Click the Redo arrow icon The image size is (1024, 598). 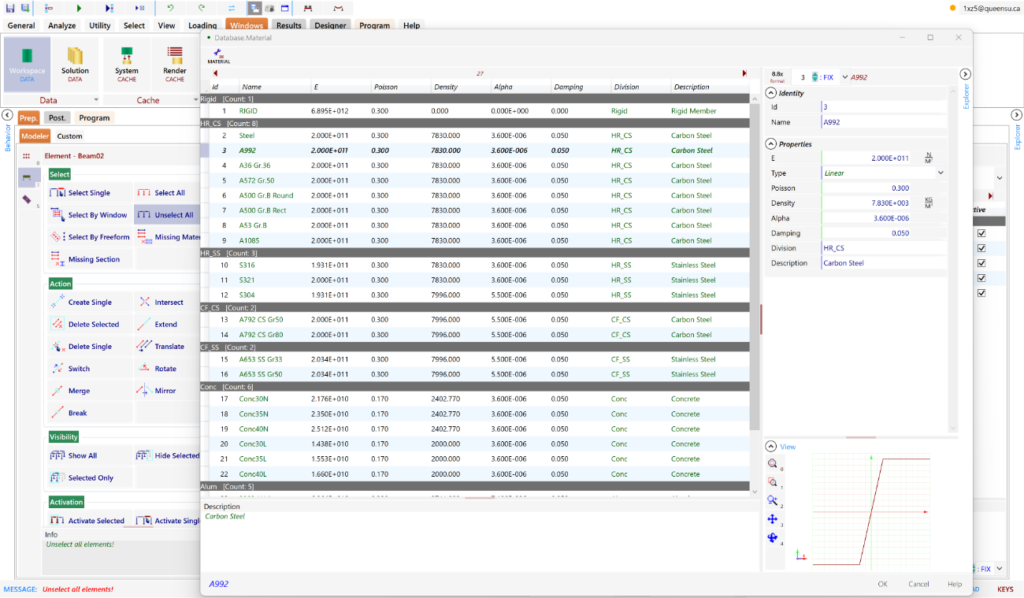pos(202,8)
